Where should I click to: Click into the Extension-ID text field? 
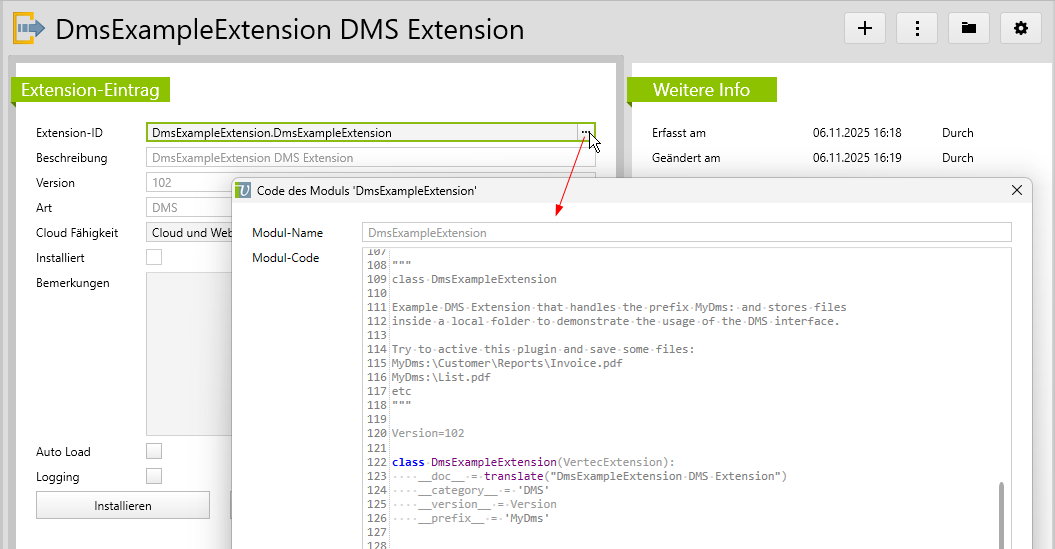pos(360,133)
